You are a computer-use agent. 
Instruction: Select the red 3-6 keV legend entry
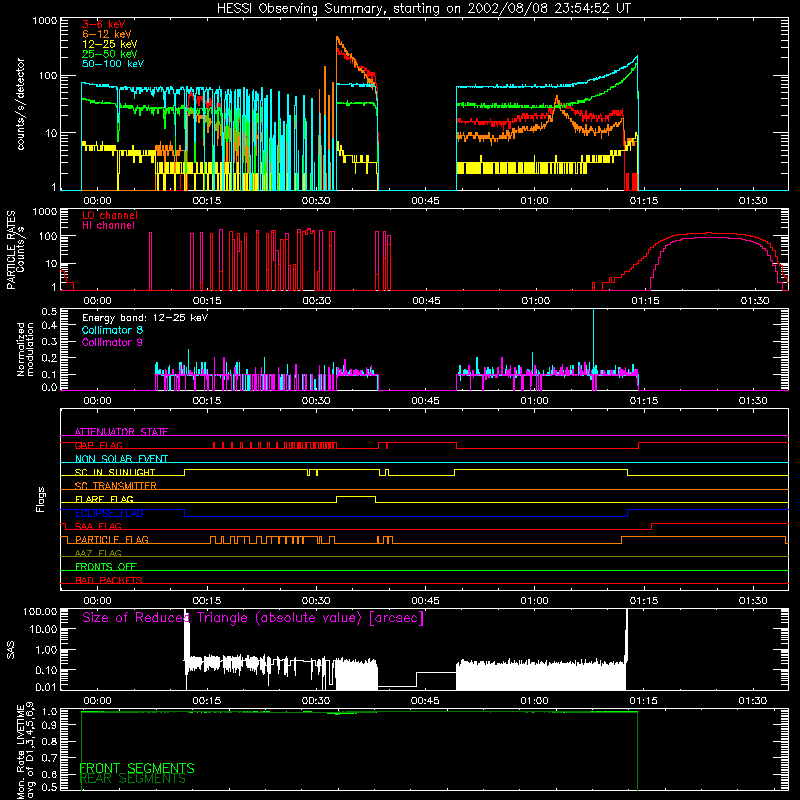[x=104, y=24]
